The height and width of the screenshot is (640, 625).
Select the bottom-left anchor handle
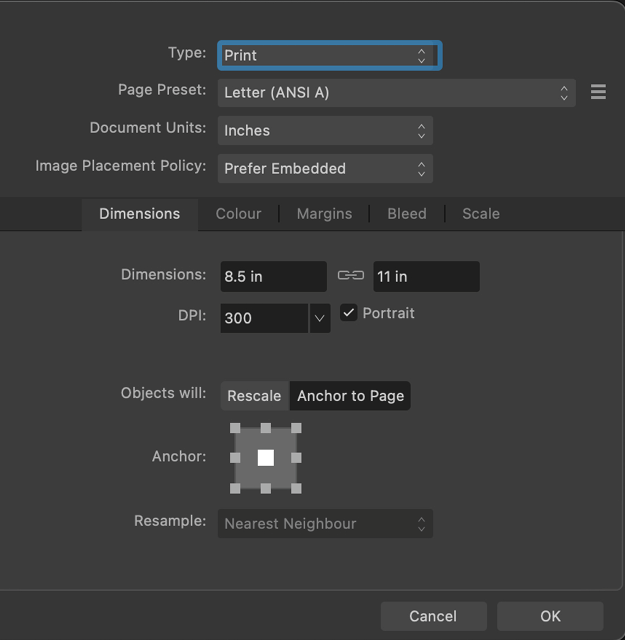pyautogui.click(x=236, y=488)
